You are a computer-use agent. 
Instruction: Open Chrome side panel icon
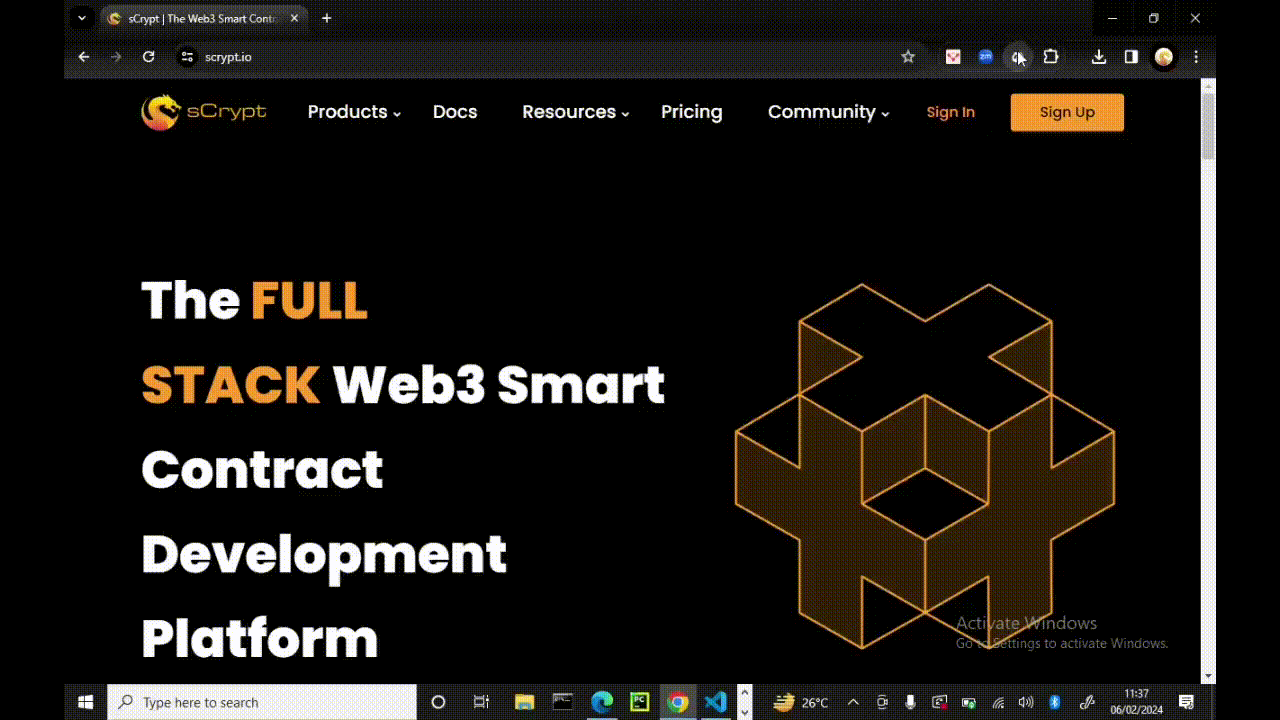1131,57
